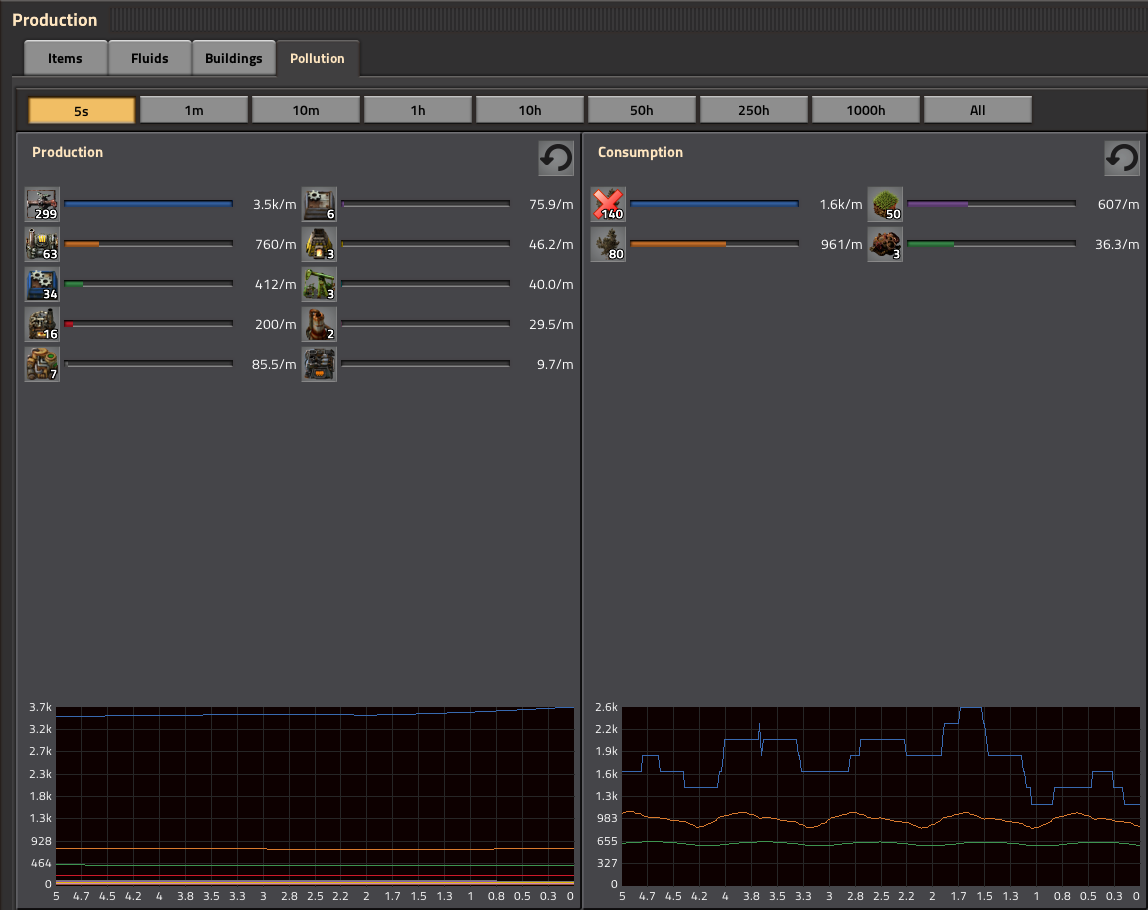The image size is (1148, 910).
Task: Click the burner furnace icon showing 200/m
Action: (42, 324)
